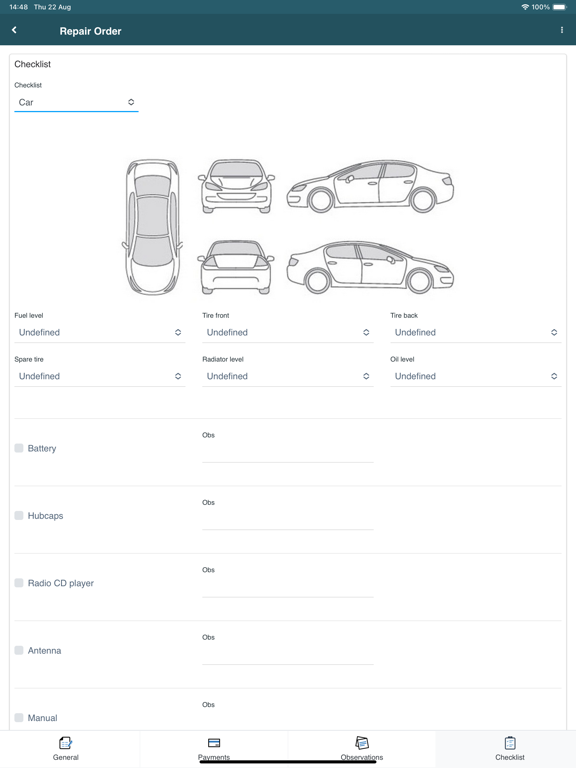Tap the battery status indicator
Image resolution: width=576 pixels, height=768 pixels.
click(559, 7)
